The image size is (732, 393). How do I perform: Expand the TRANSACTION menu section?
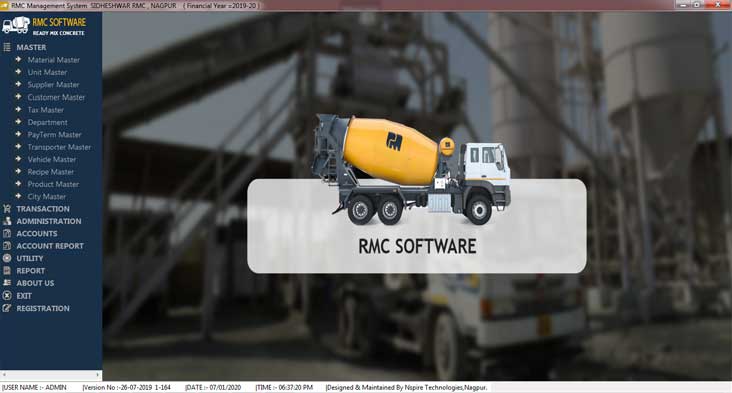point(43,209)
